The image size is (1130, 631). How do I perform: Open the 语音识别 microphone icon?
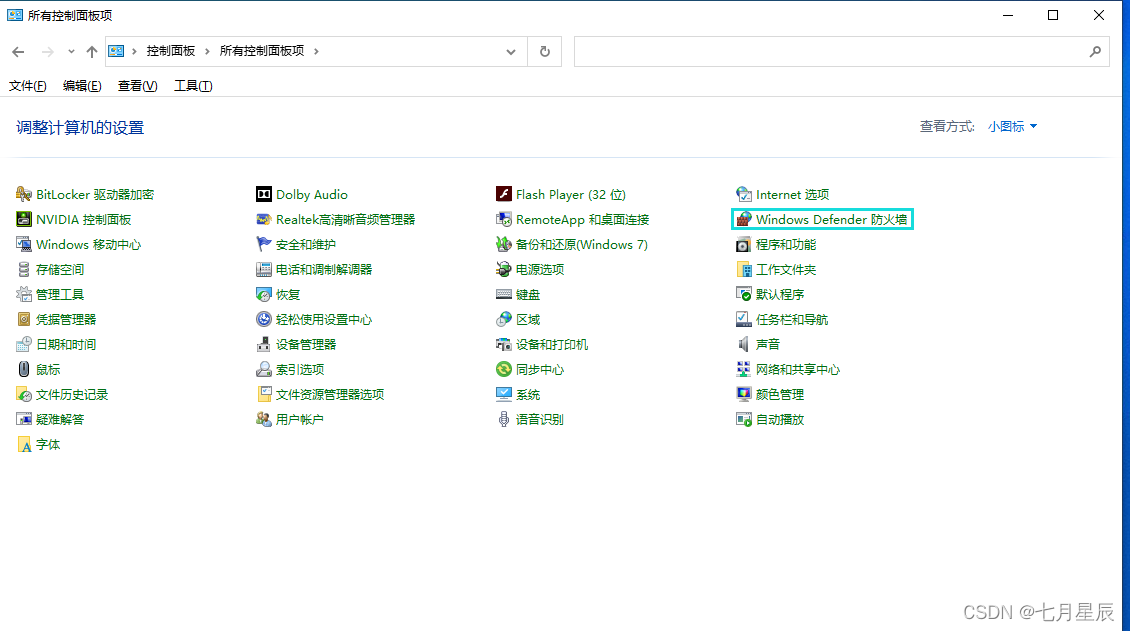click(504, 419)
